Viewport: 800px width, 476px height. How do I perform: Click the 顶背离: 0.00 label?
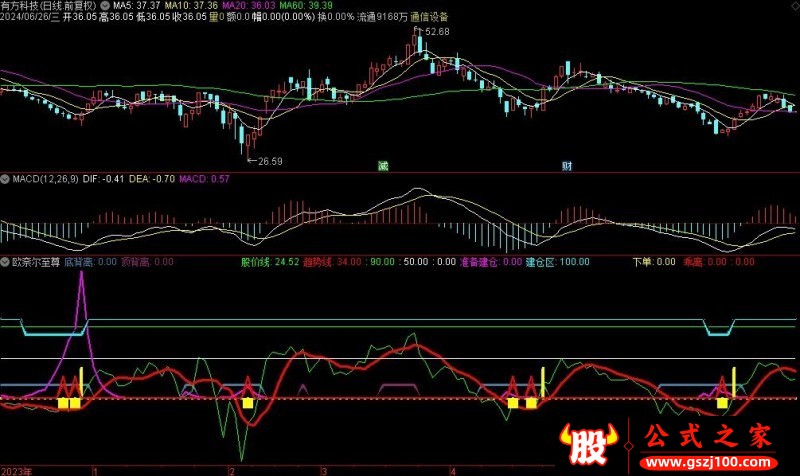pyautogui.click(x=147, y=262)
